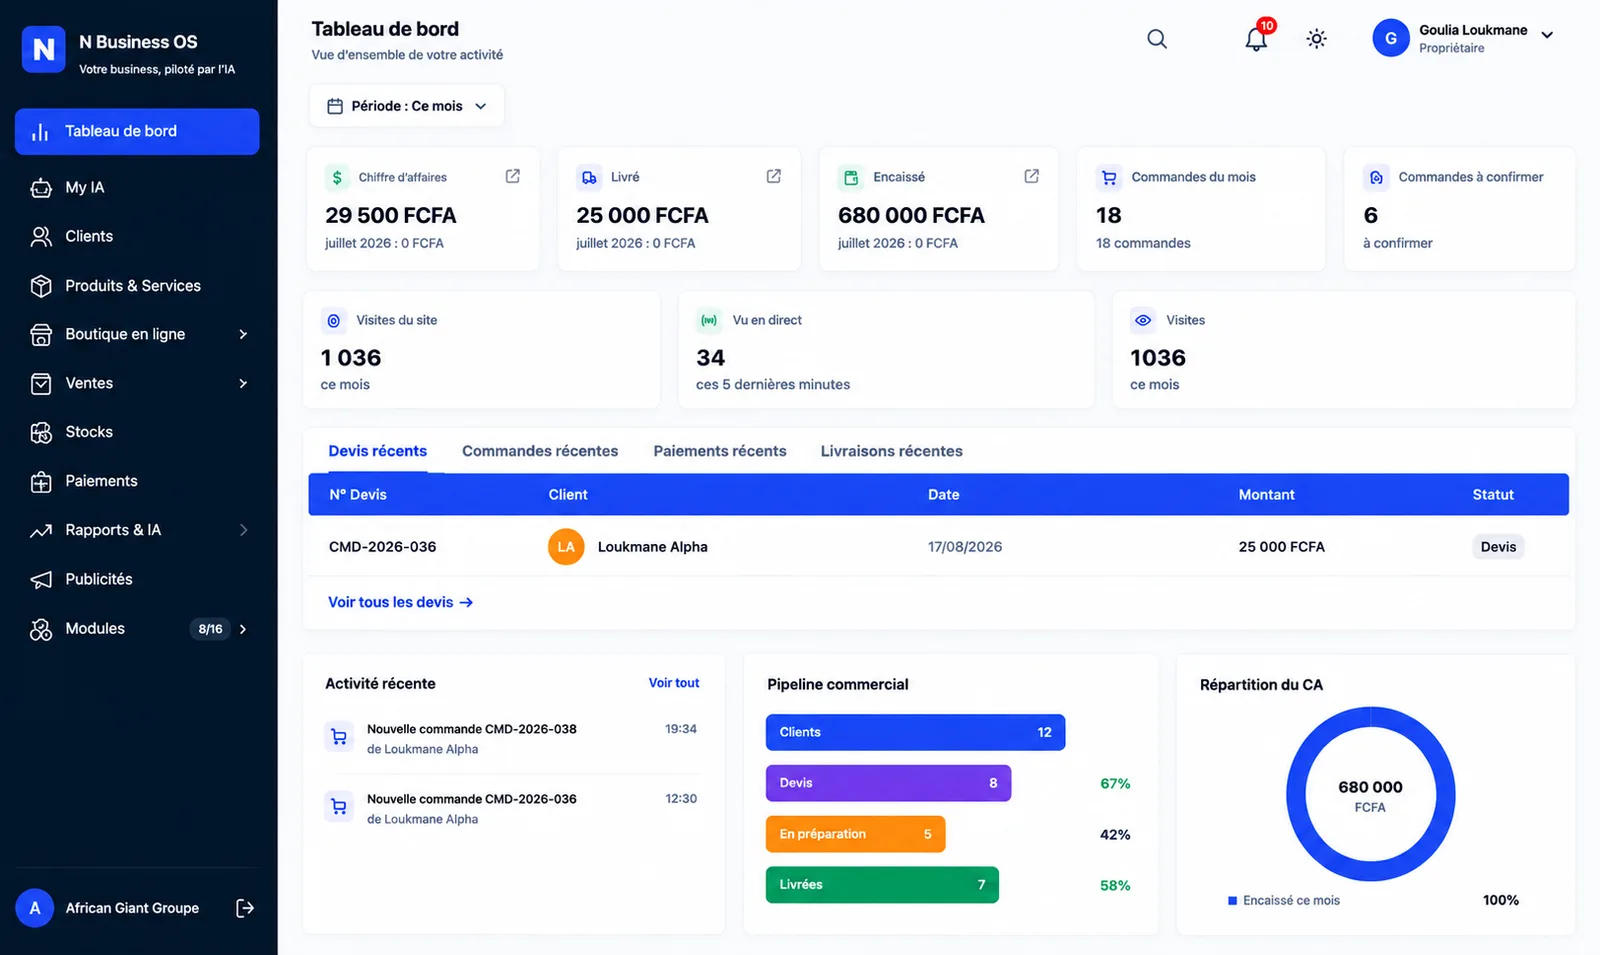Open the Goulia Loukmane account menu chevron
This screenshot has width=1600, height=955.
[1547, 35]
